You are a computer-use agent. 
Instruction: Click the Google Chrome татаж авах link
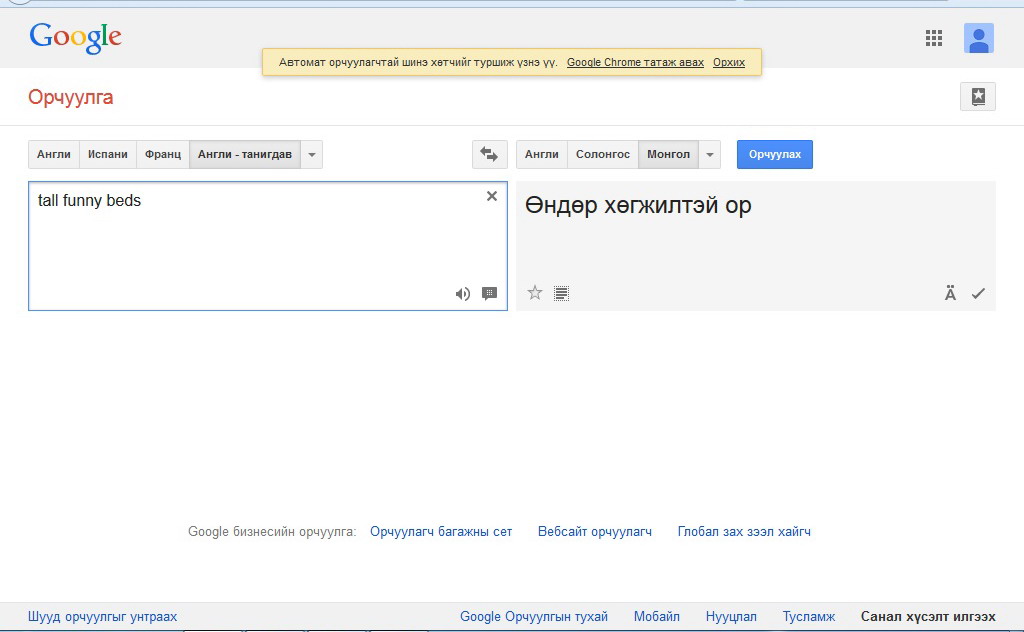635,62
